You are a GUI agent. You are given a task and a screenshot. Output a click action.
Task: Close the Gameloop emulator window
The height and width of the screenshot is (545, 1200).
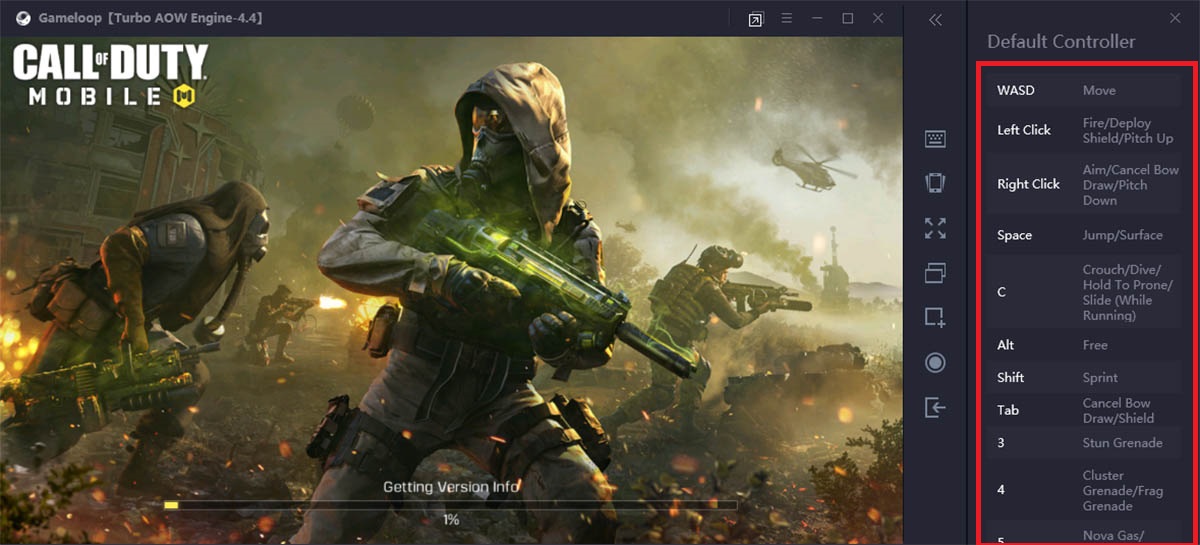click(878, 18)
